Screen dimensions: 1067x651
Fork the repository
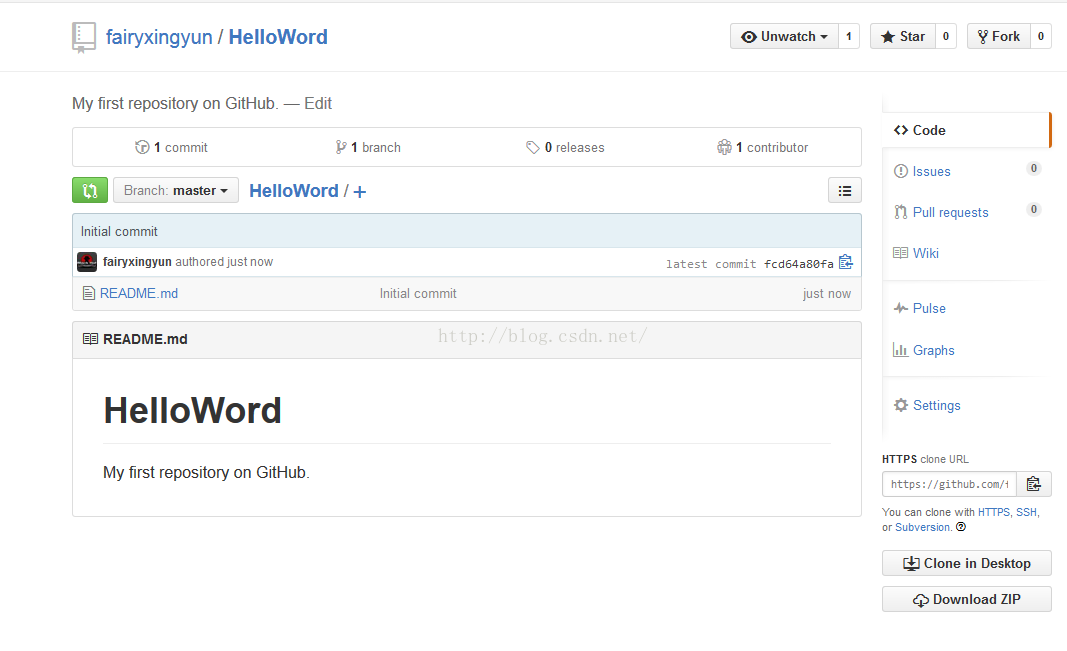(997, 37)
